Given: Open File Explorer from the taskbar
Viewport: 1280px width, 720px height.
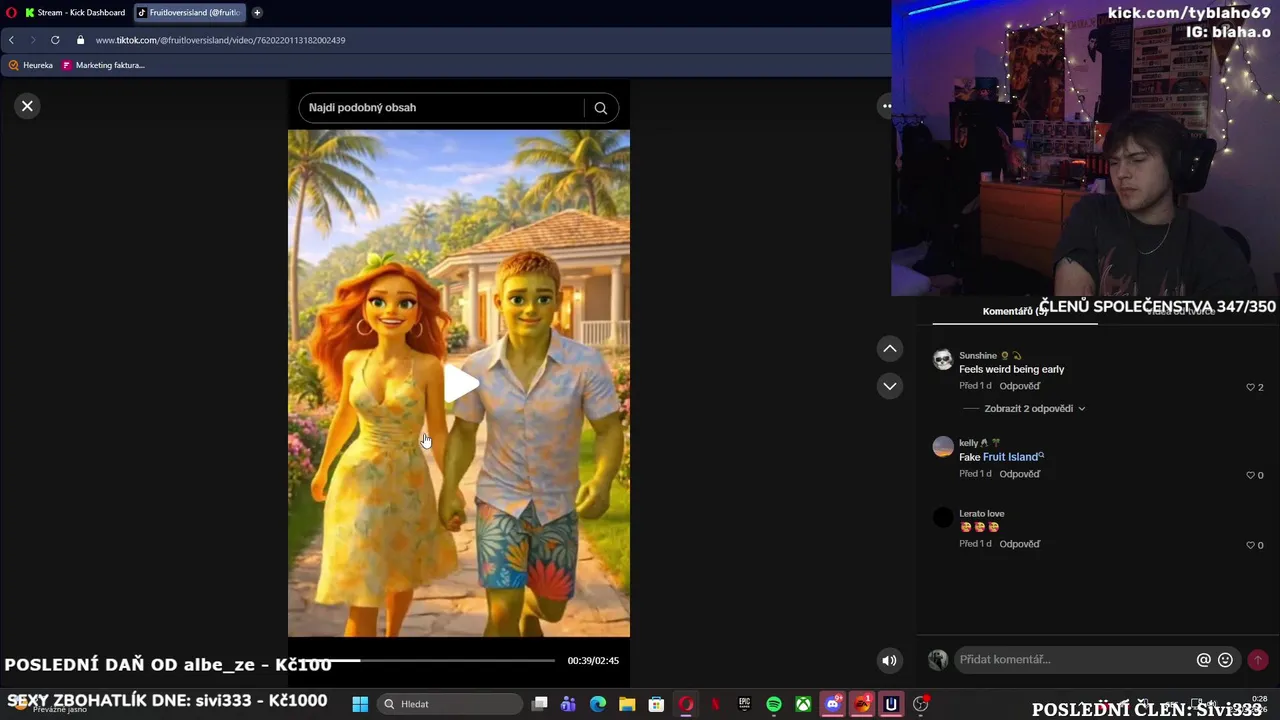Looking at the screenshot, I should tap(627, 704).
